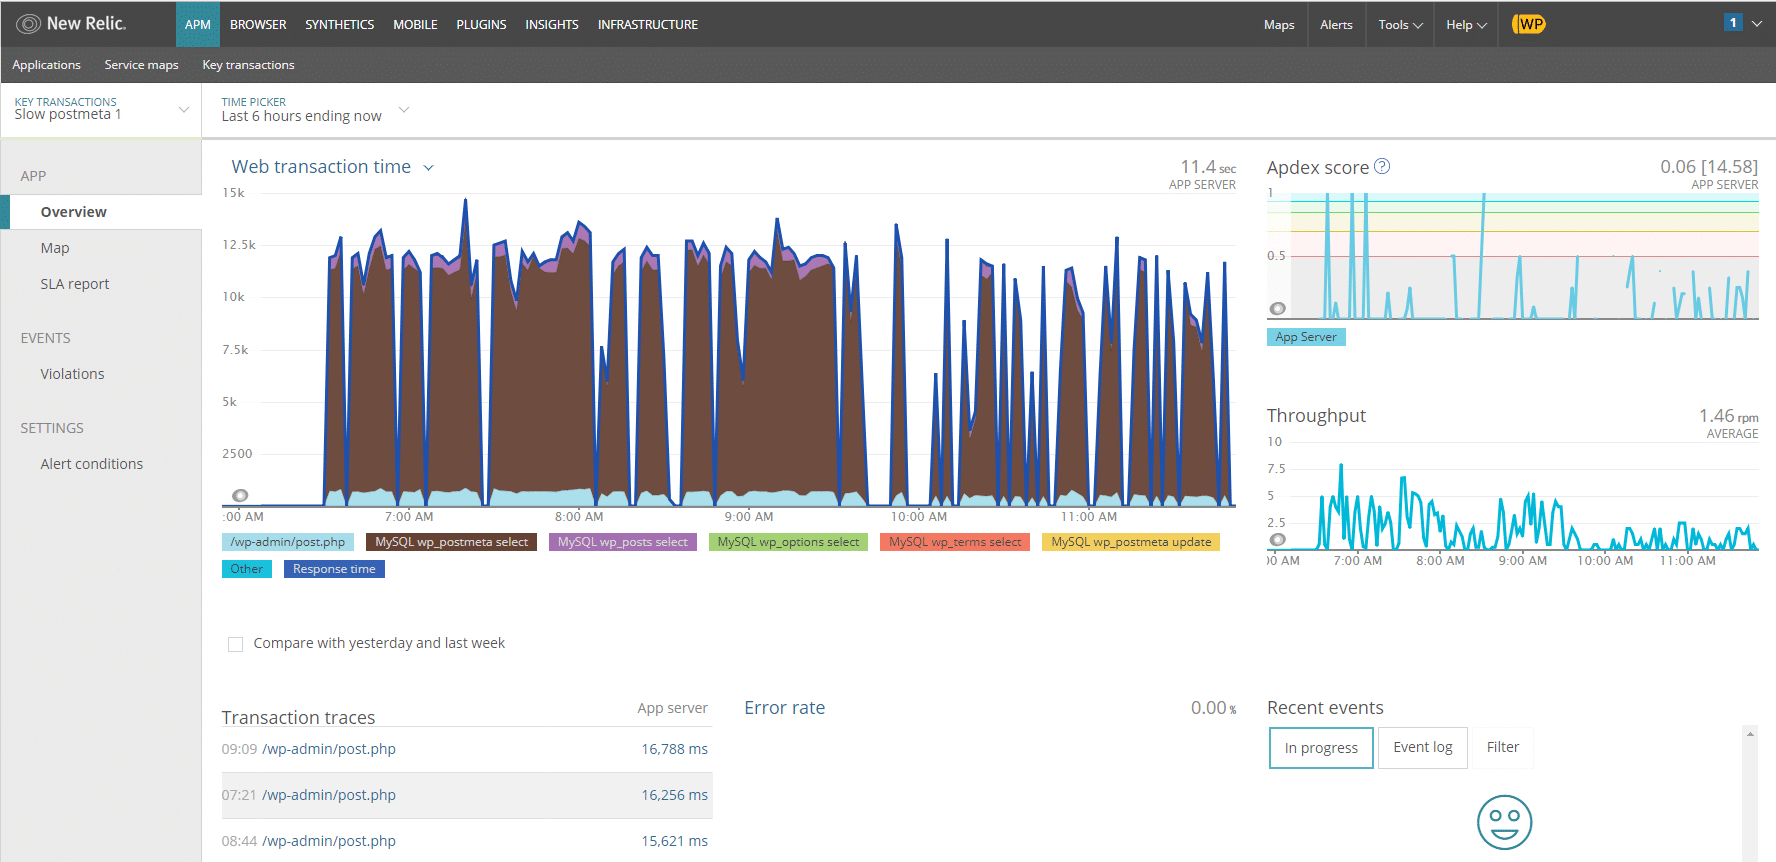
Task: Enable Compare with yesterday and last week
Action: [236, 644]
